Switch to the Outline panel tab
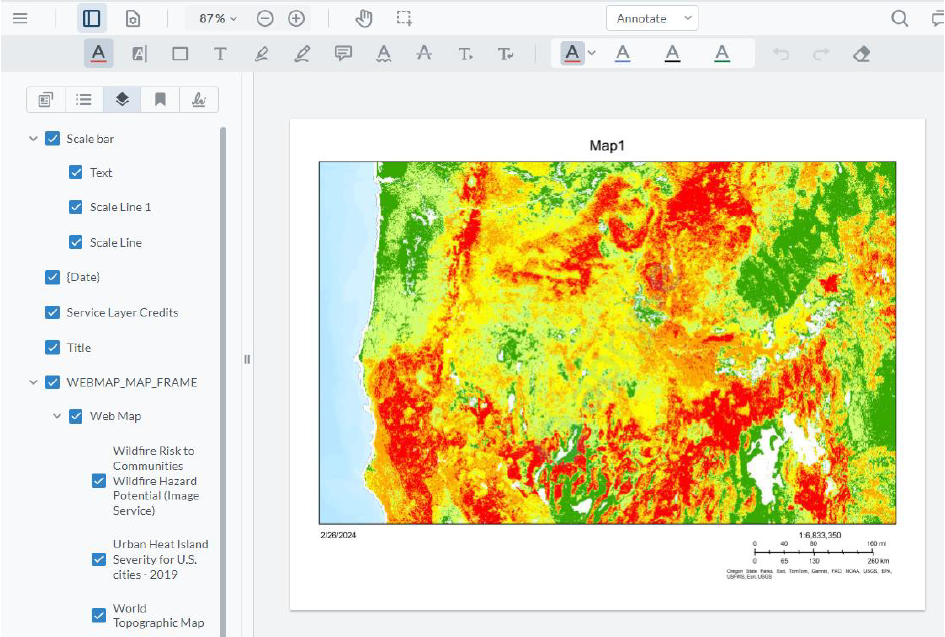Screen dimensions: 945x637 click(x=84, y=99)
